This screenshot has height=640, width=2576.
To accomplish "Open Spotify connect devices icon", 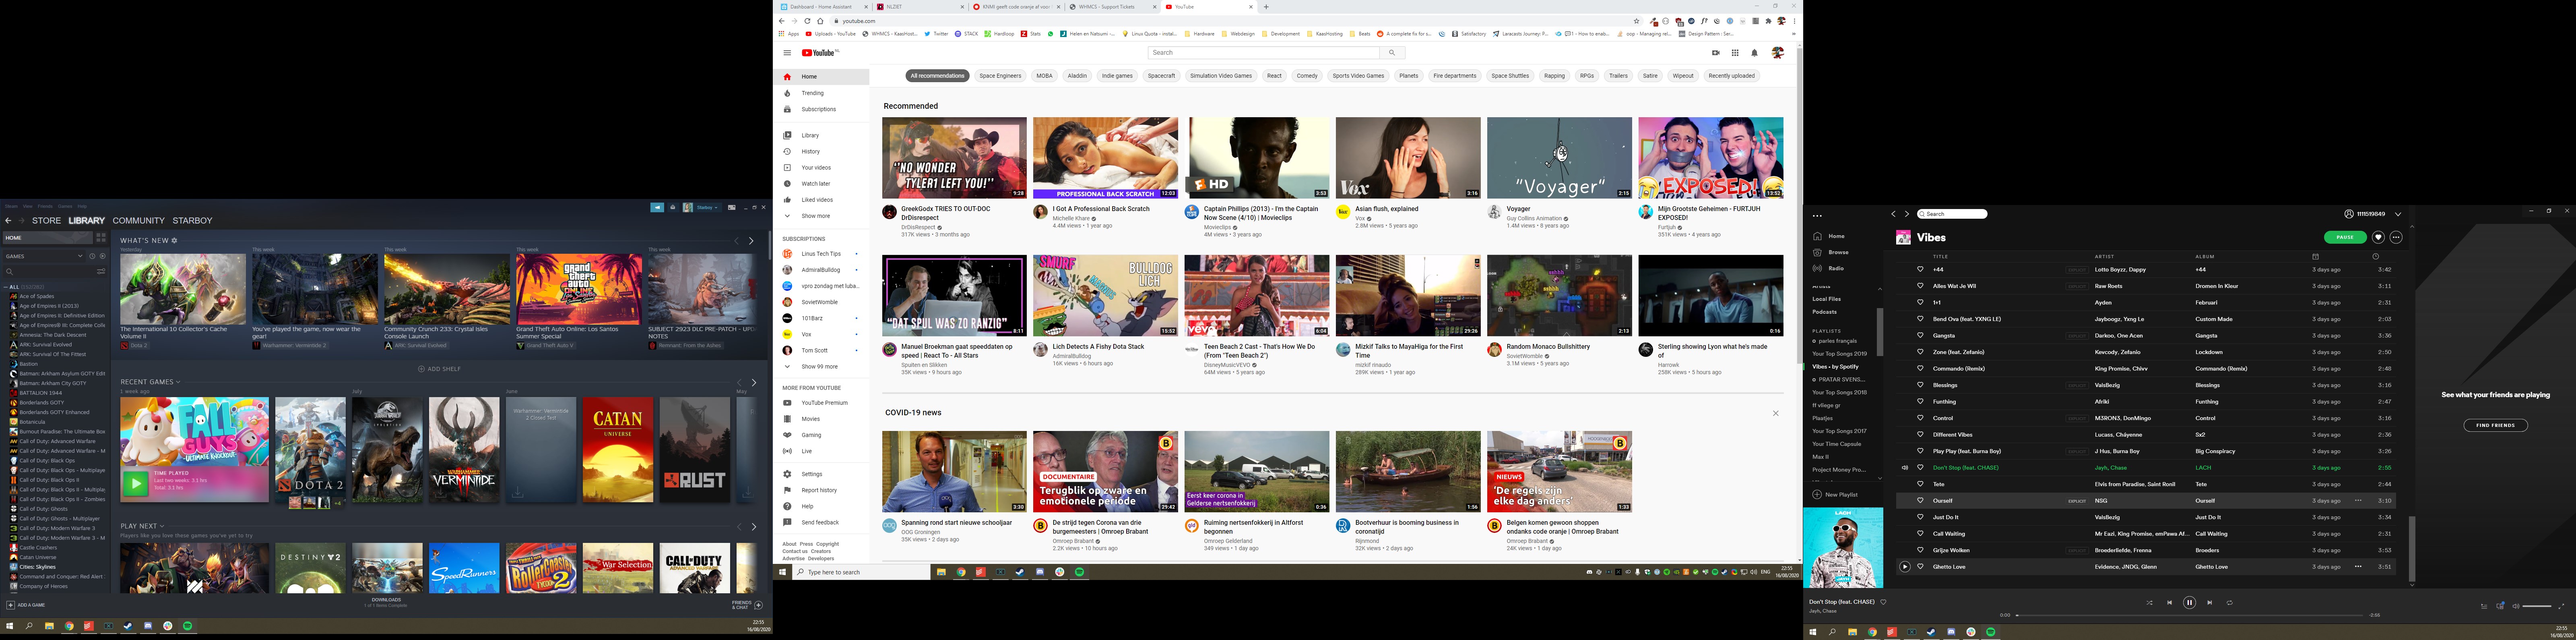I will click(x=2500, y=606).
